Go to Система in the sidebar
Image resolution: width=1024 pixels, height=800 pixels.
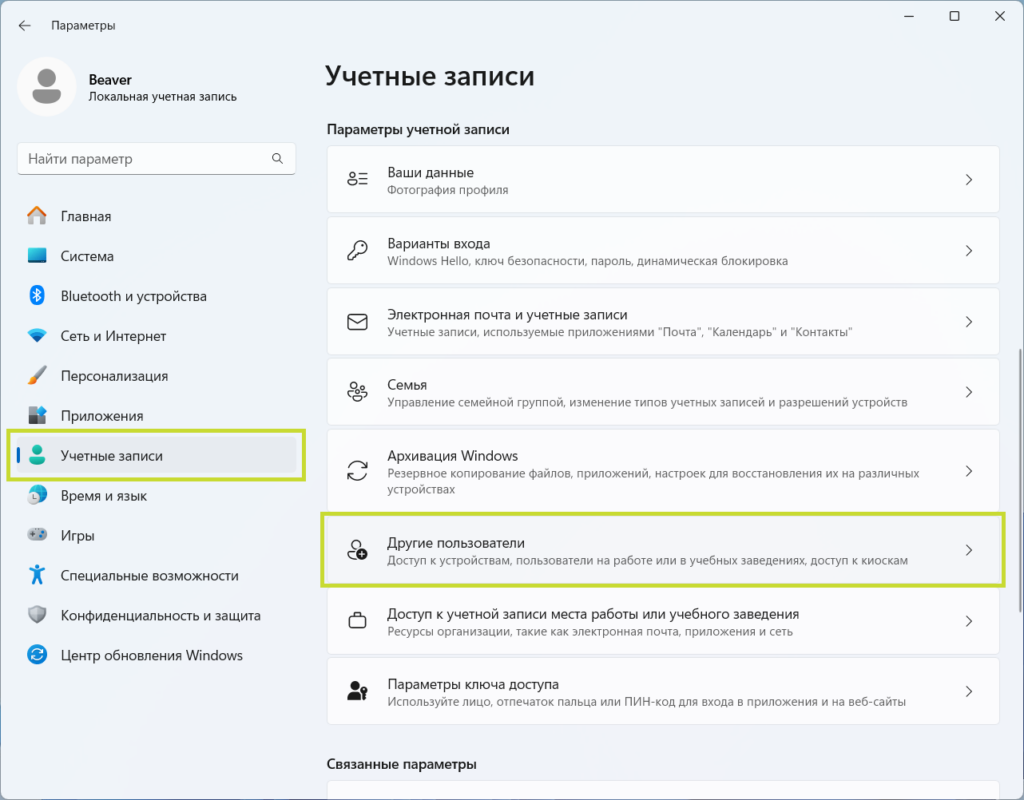point(157,256)
